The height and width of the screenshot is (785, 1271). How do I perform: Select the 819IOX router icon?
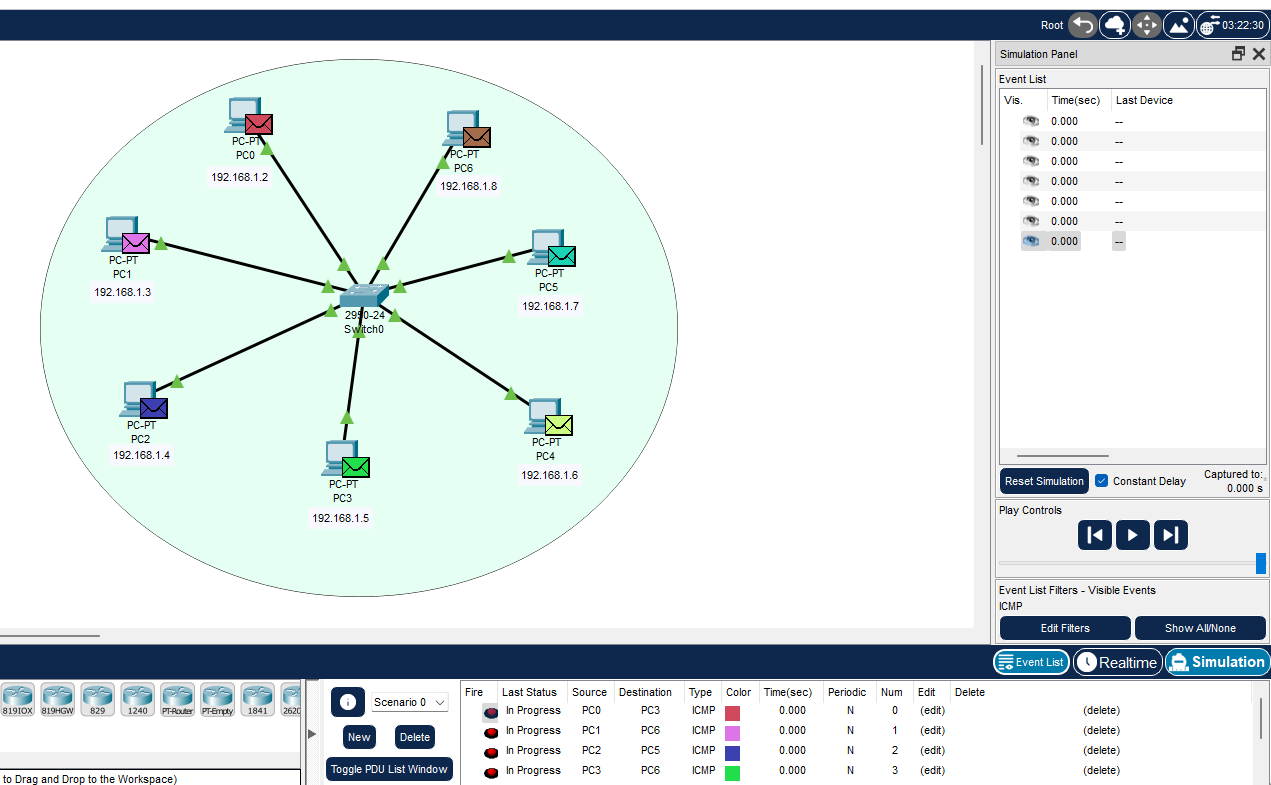[17, 699]
